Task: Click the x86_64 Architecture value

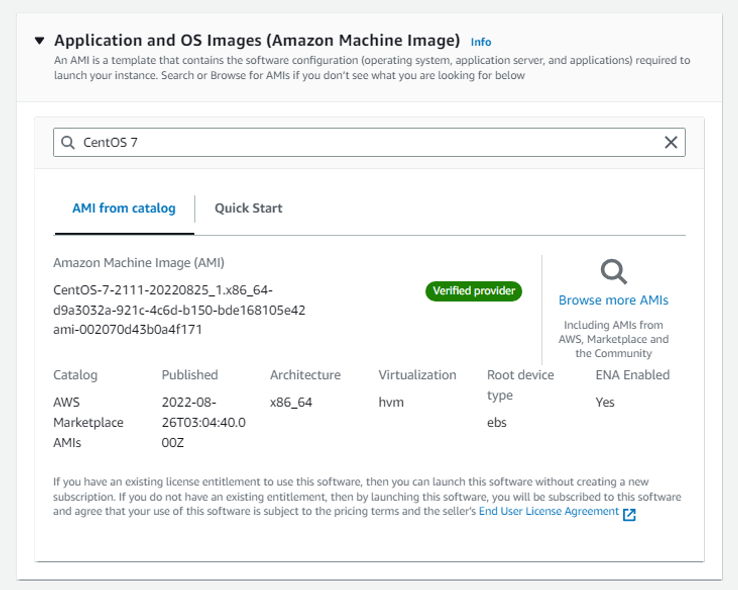Action: click(x=291, y=402)
